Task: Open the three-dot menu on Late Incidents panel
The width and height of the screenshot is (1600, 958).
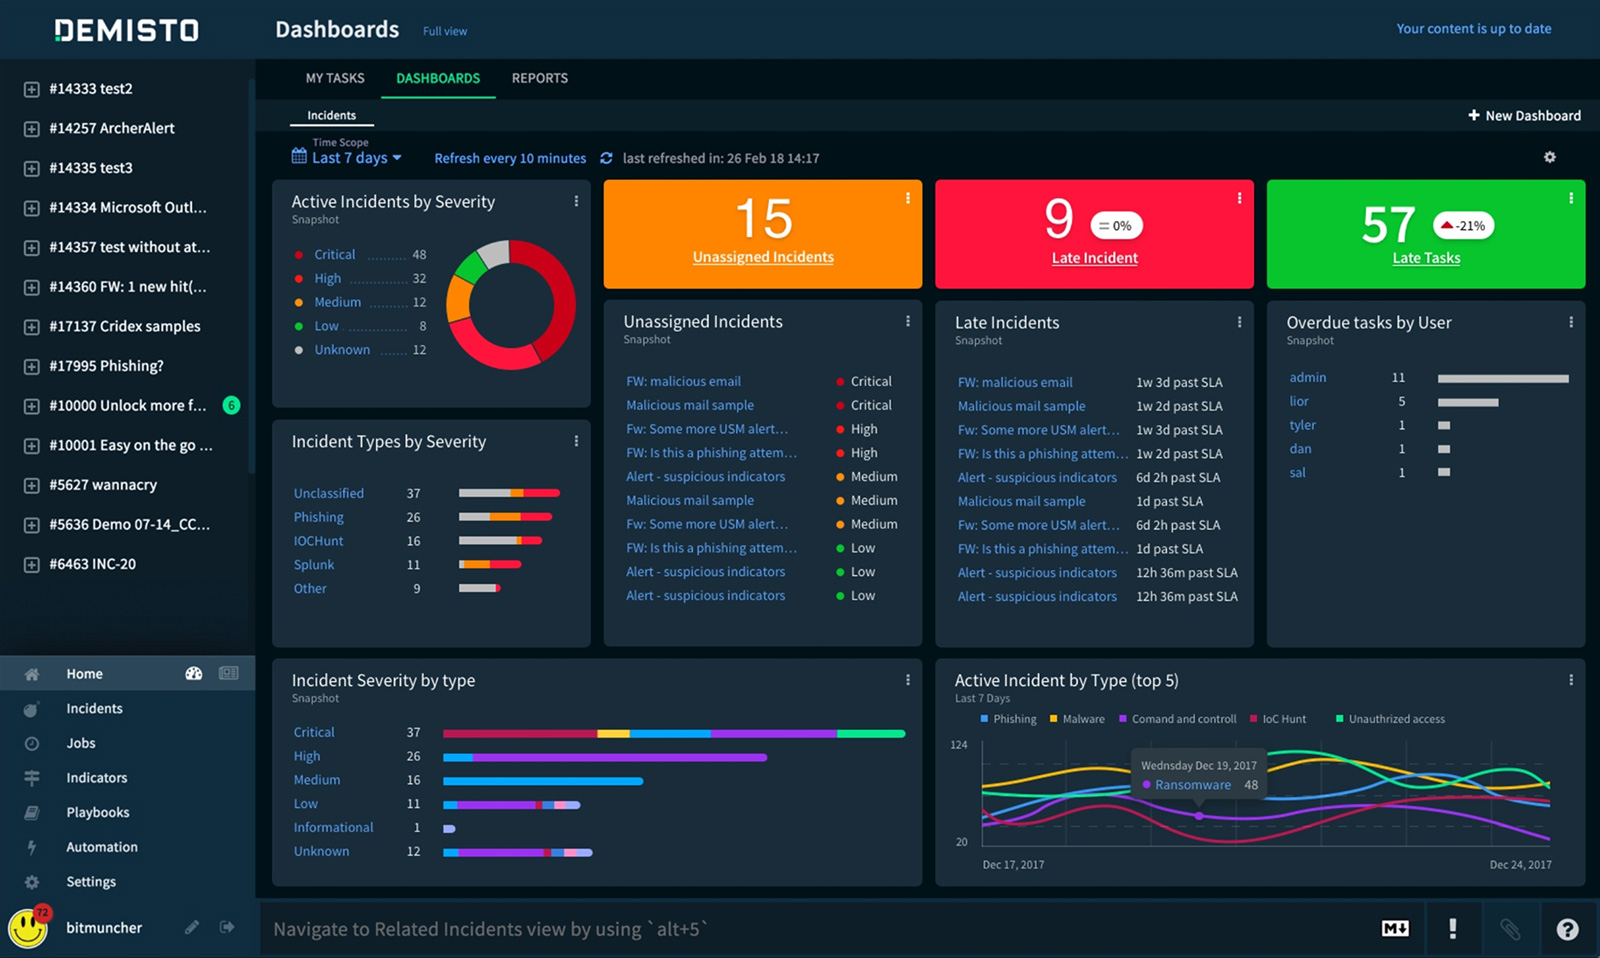Action: (1239, 322)
